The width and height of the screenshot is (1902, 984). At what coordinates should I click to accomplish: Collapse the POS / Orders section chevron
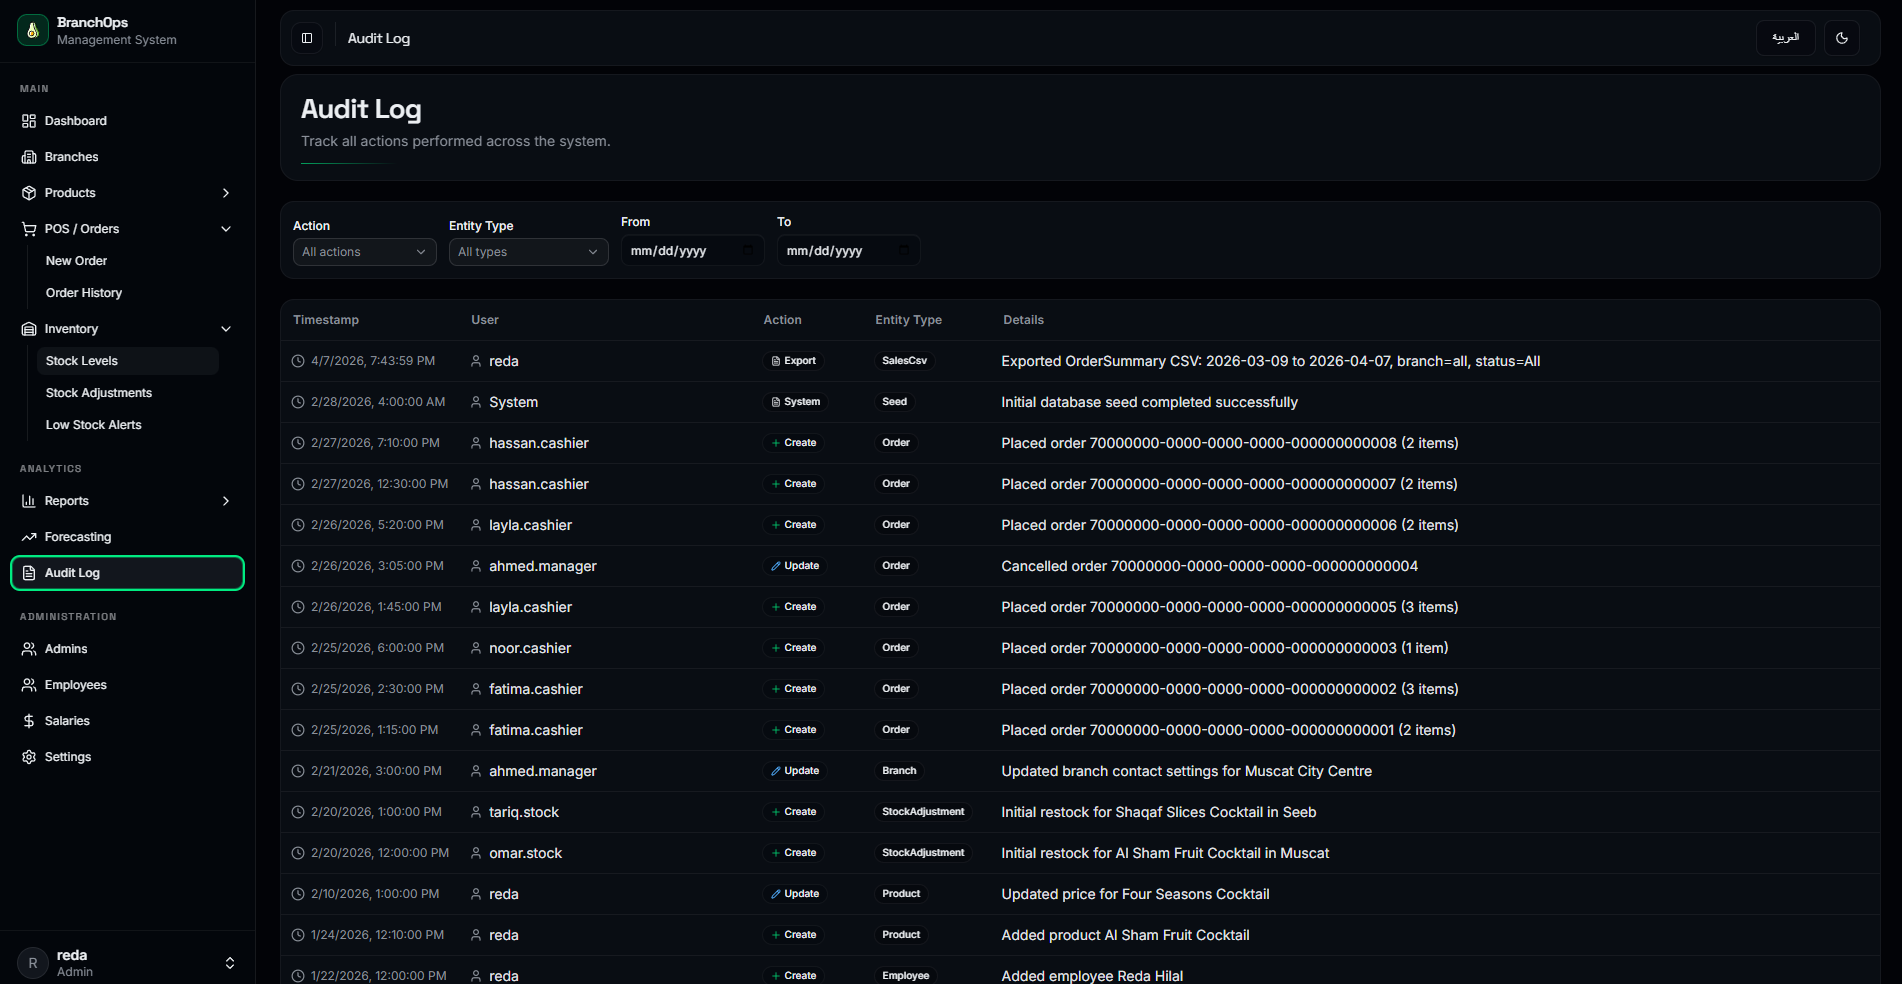[x=226, y=229]
